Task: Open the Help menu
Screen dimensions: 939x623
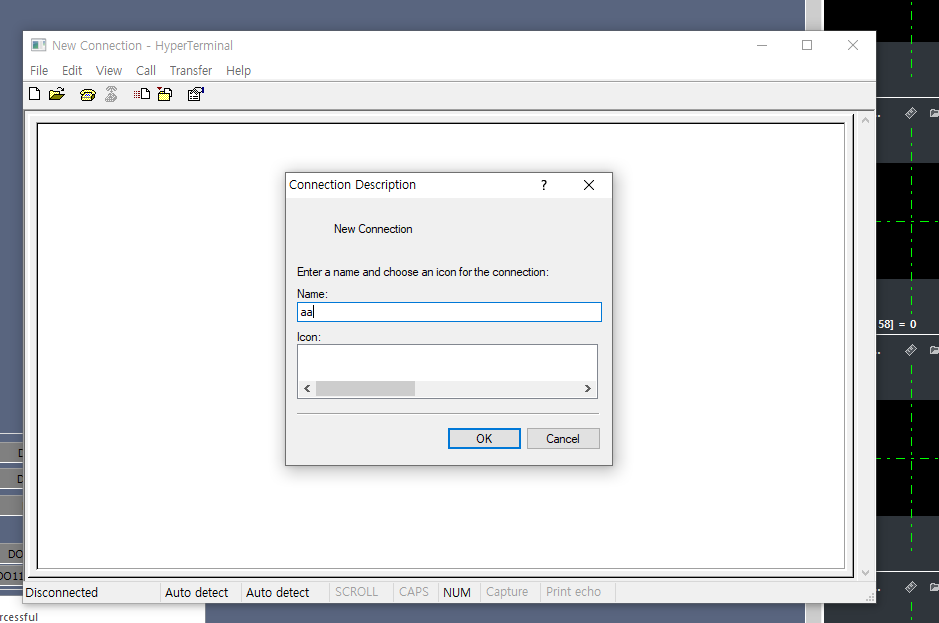Action: point(238,71)
